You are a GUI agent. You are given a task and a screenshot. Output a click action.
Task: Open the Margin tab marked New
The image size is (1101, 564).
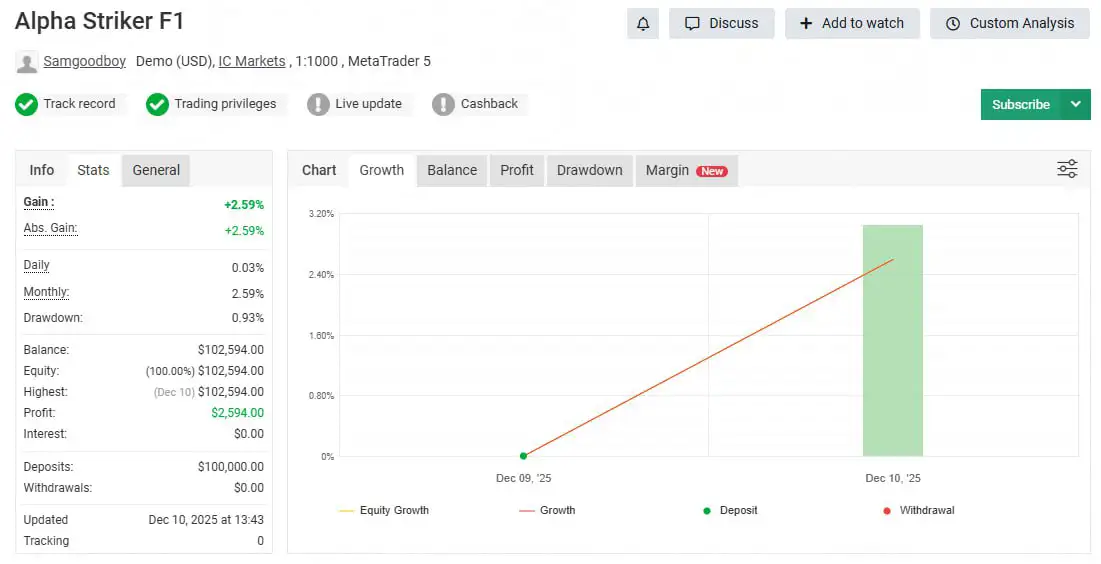pyautogui.click(x=685, y=170)
